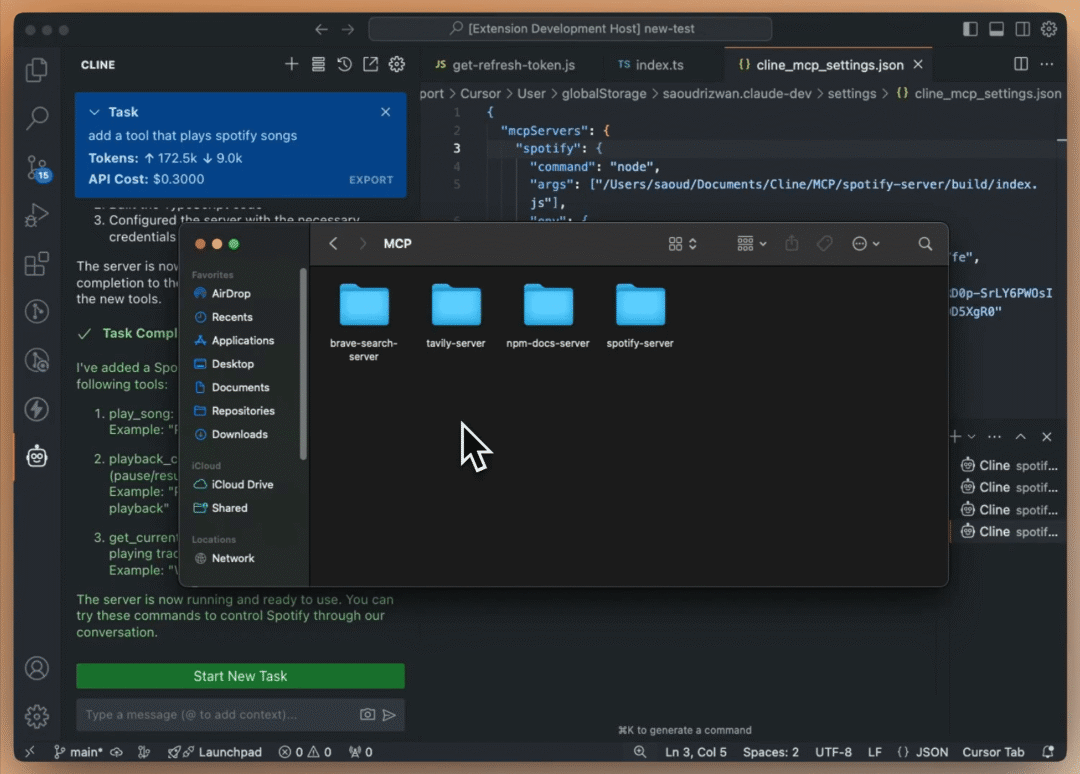Start a new Cline task with plus icon
Image resolution: width=1080 pixels, height=774 pixels.
click(291, 64)
